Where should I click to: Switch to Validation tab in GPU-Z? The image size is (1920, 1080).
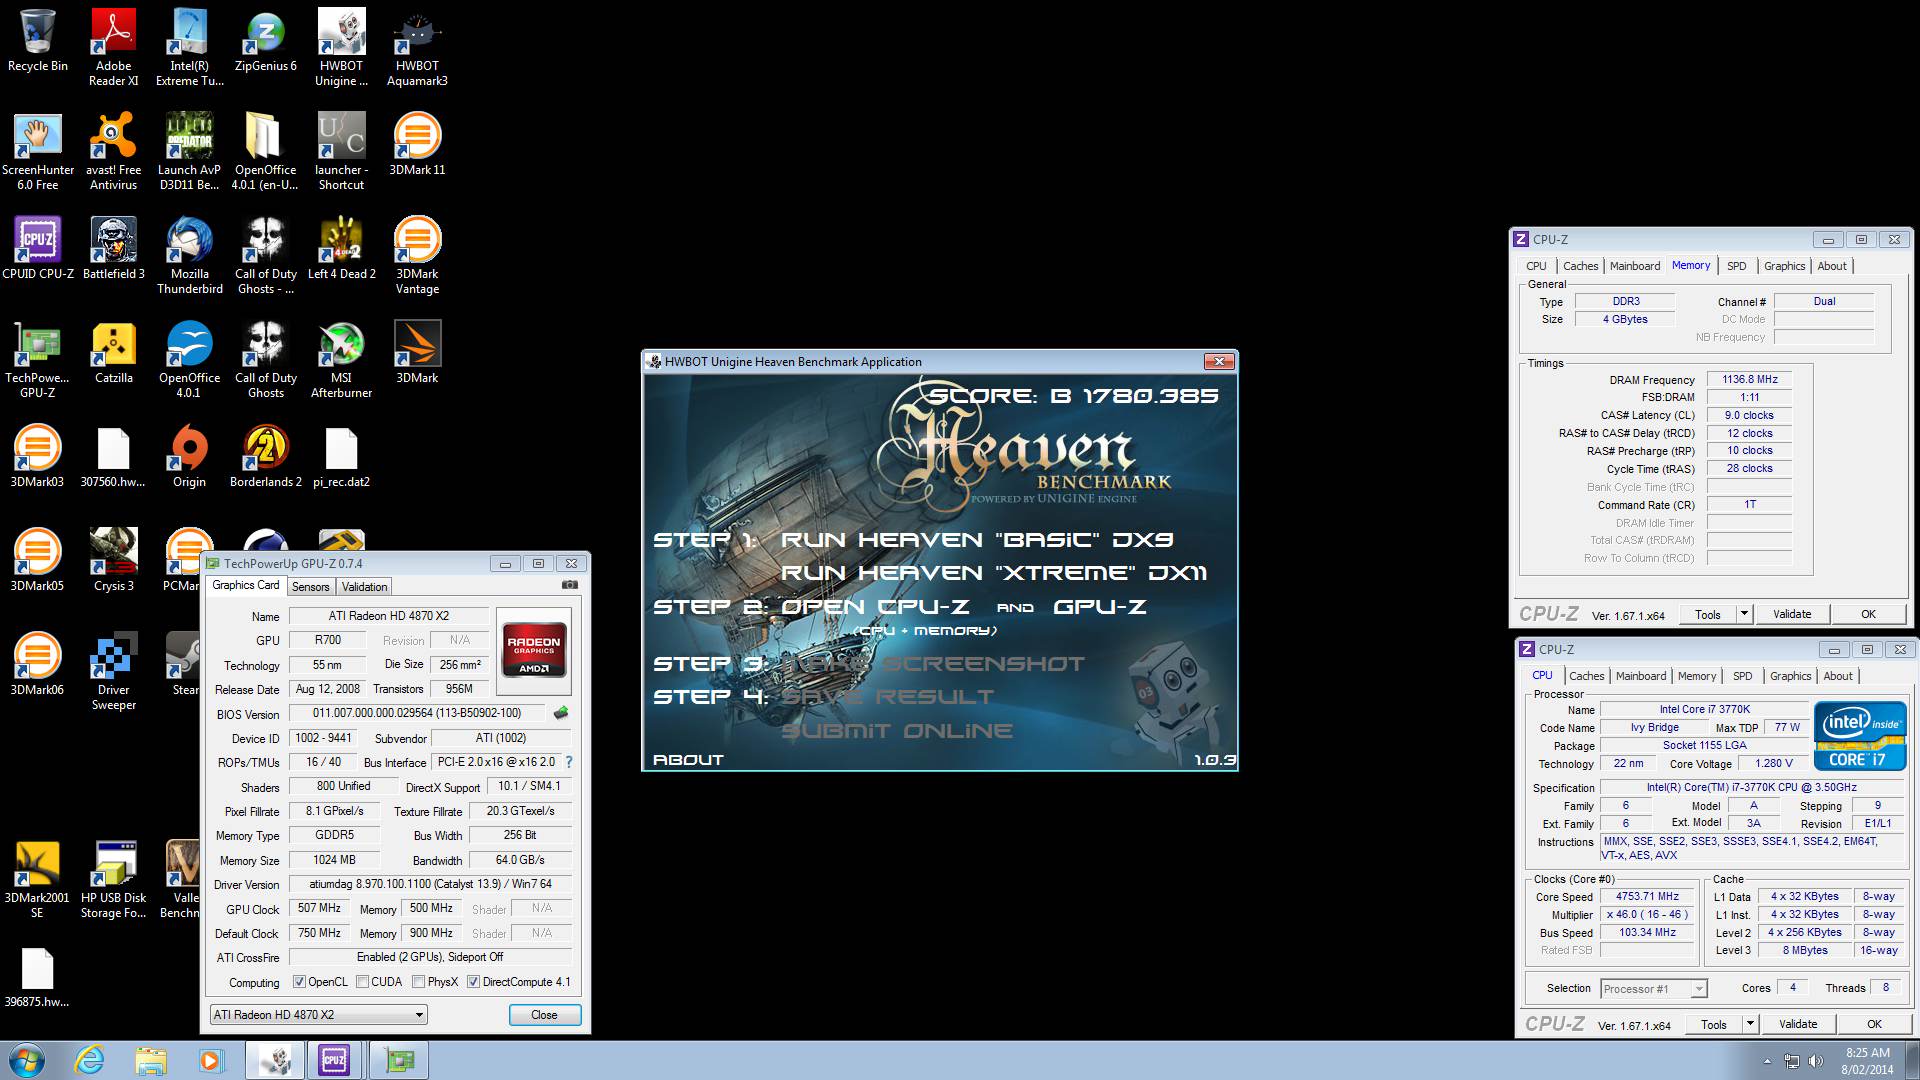coord(364,587)
